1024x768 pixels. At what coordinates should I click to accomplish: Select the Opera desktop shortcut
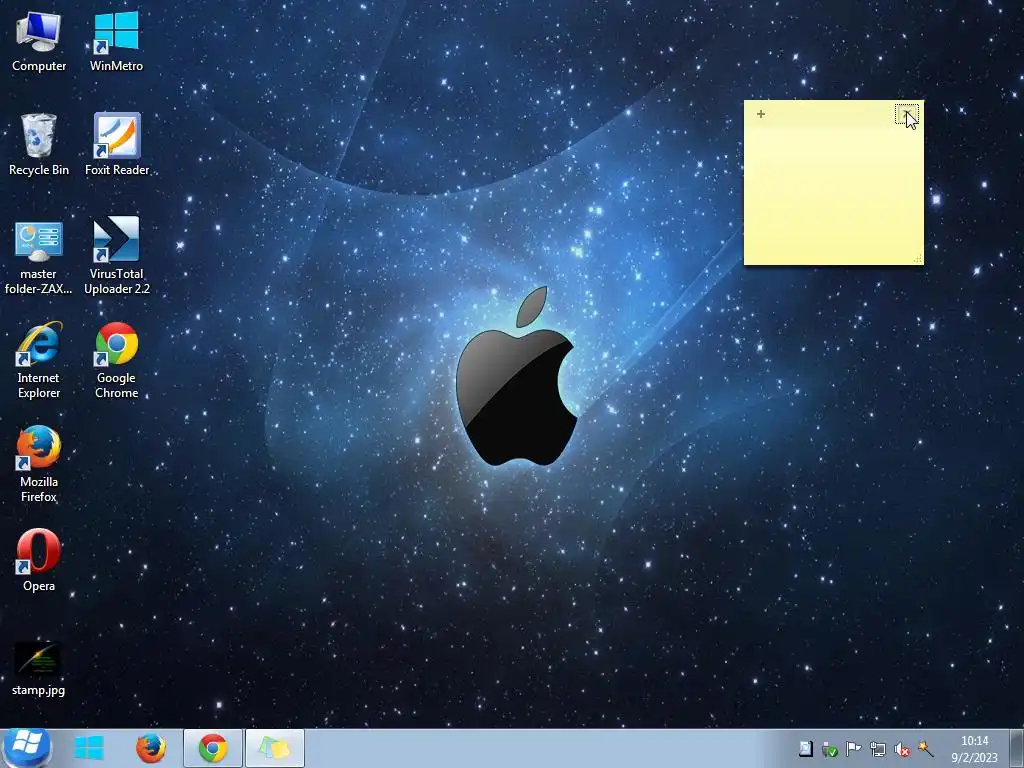coord(39,560)
